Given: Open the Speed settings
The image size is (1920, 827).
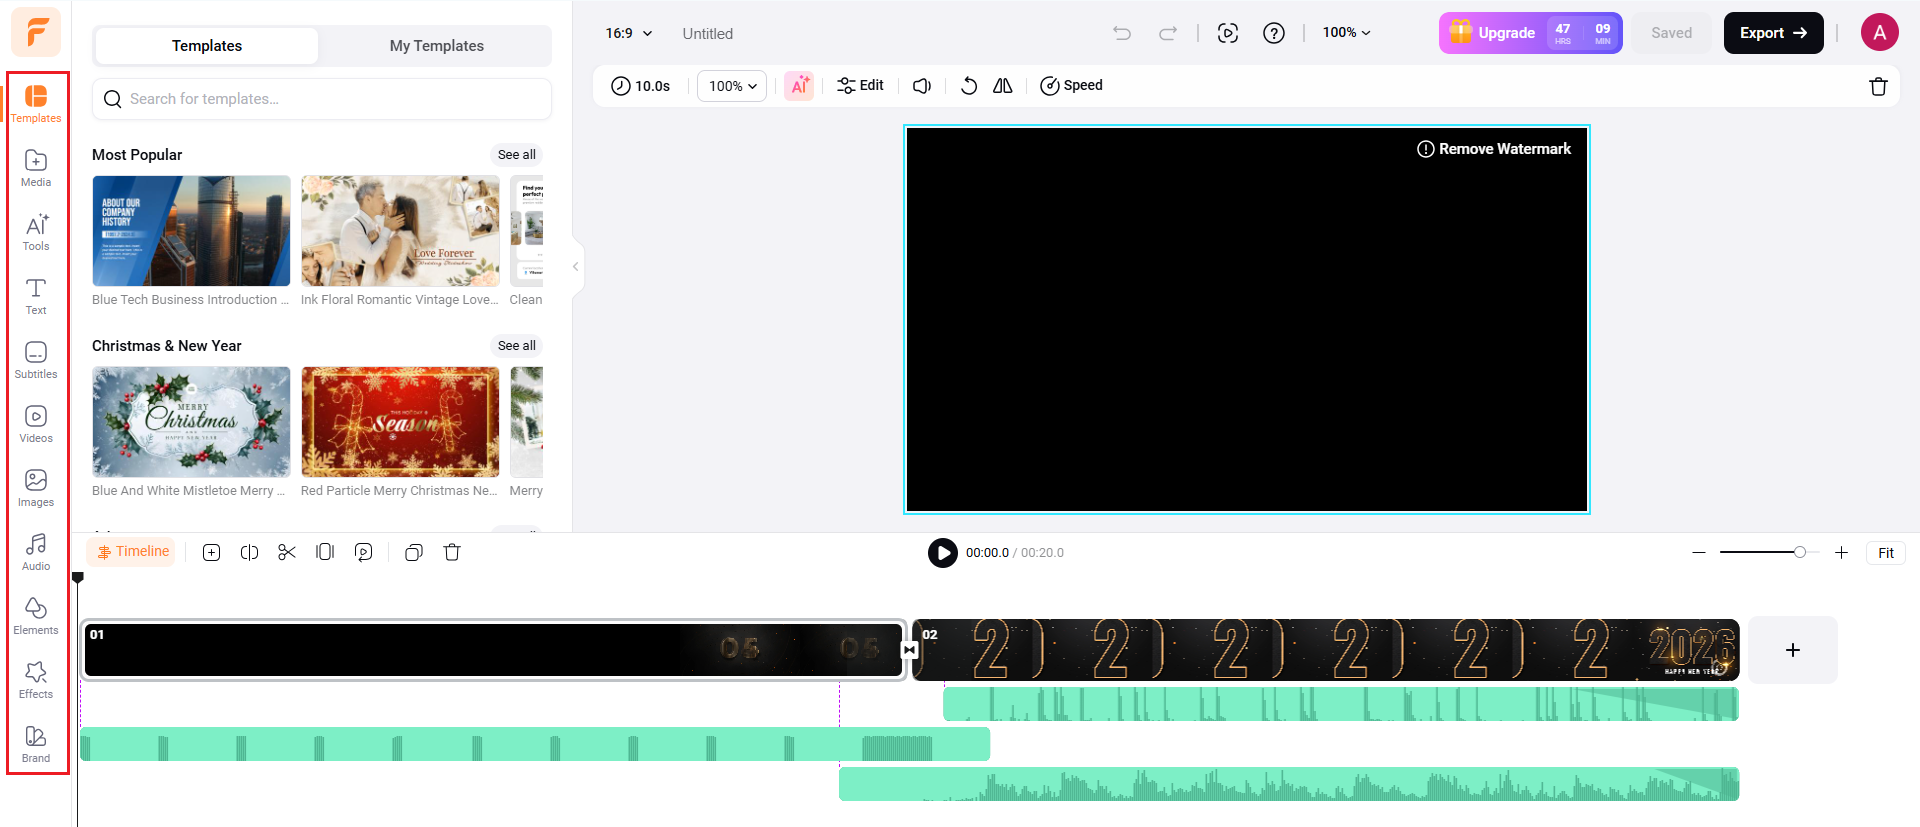Looking at the screenshot, I should (x=1071, y=86).
